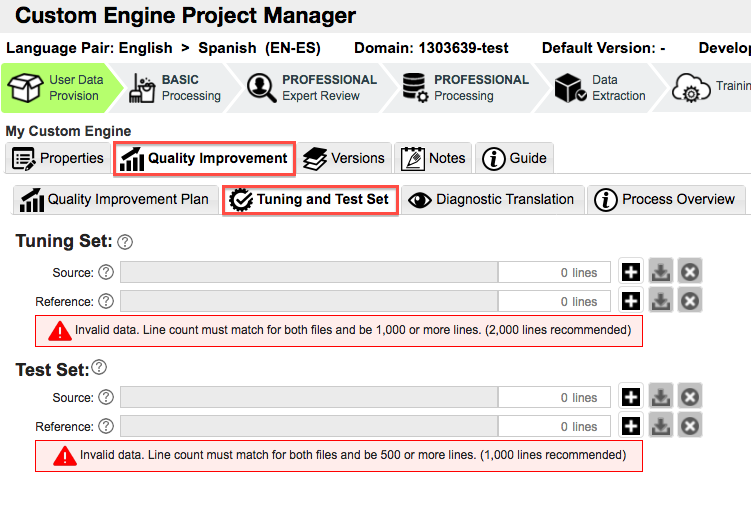Click the Tuning Set Source file field

[x=309, y=272]
